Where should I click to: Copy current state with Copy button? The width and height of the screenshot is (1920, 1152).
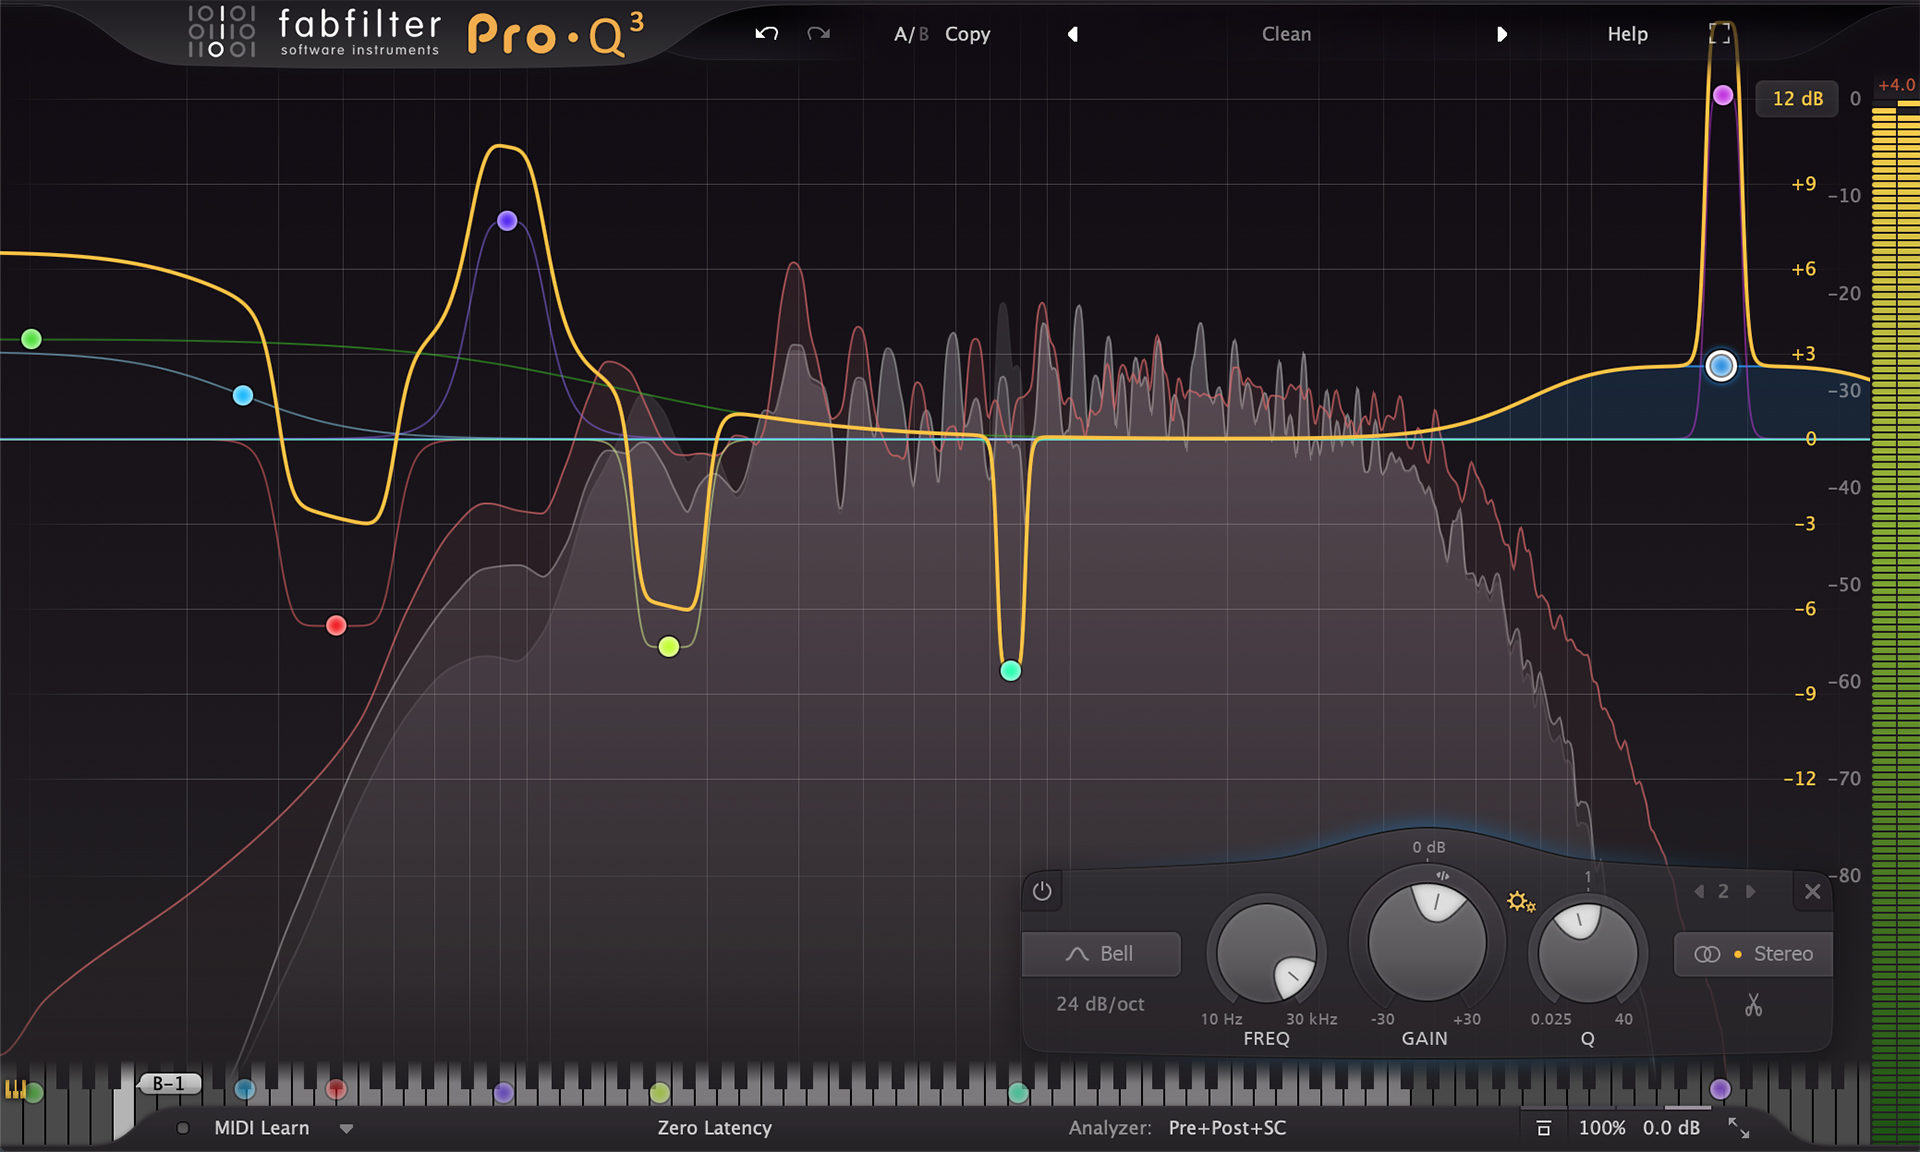click(x=967, y=34)
